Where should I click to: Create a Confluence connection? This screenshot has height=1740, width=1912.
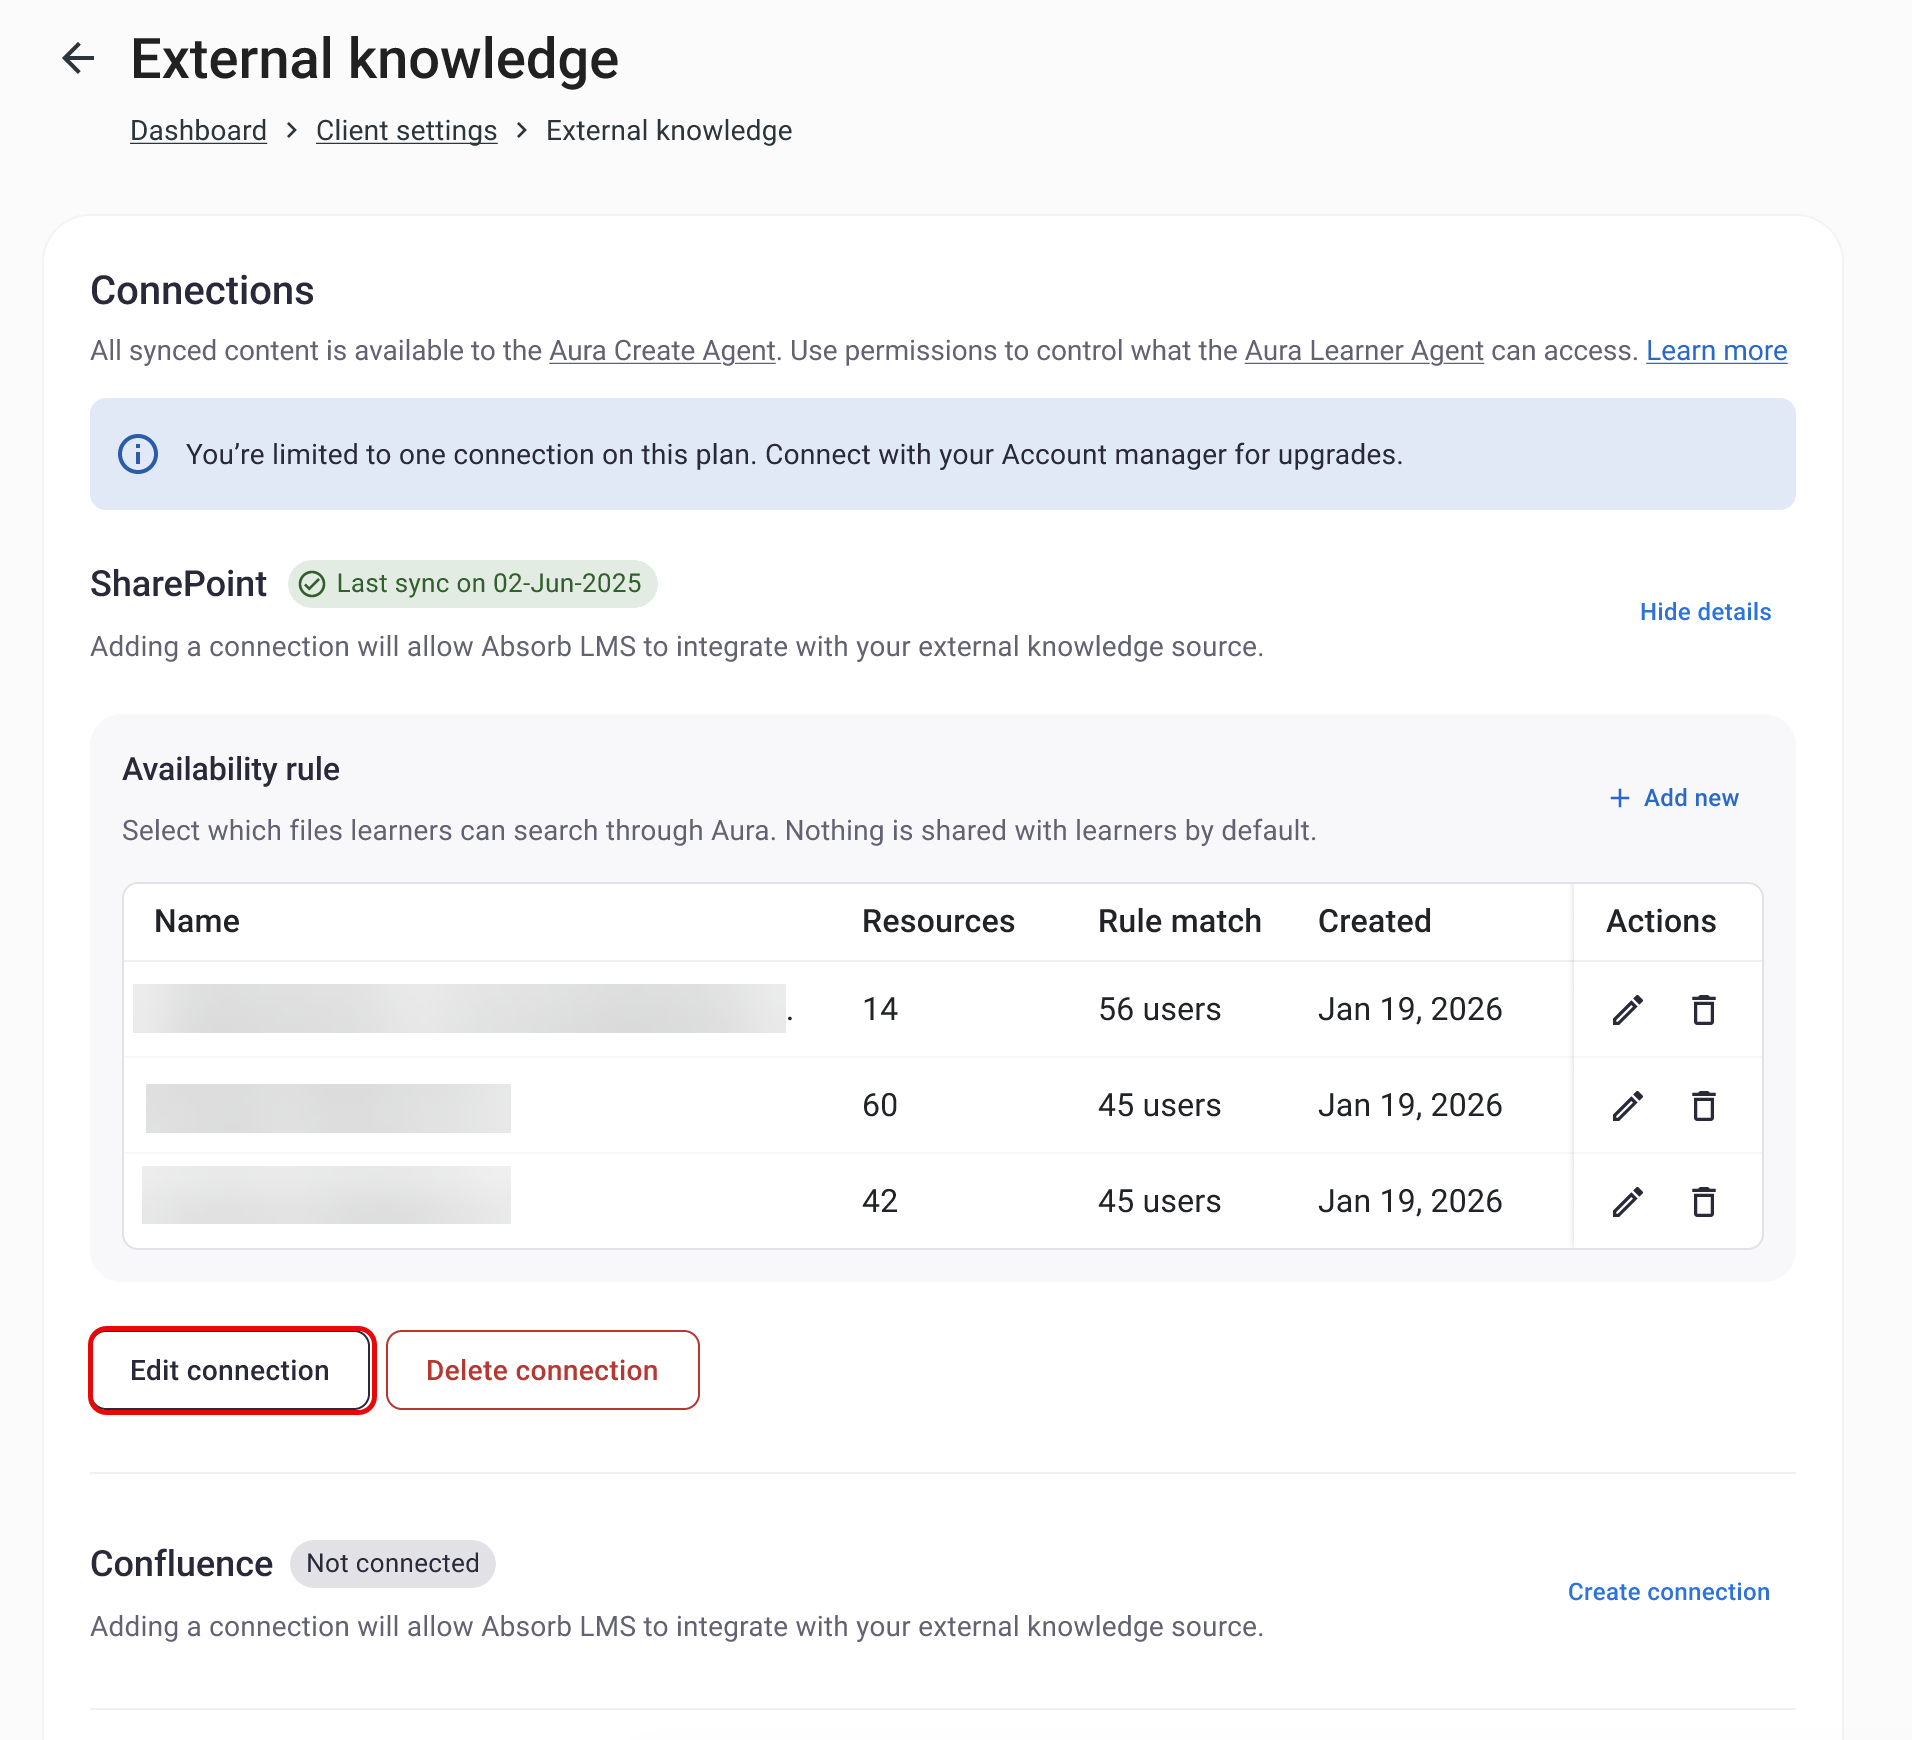(x=1668, y=1592)
